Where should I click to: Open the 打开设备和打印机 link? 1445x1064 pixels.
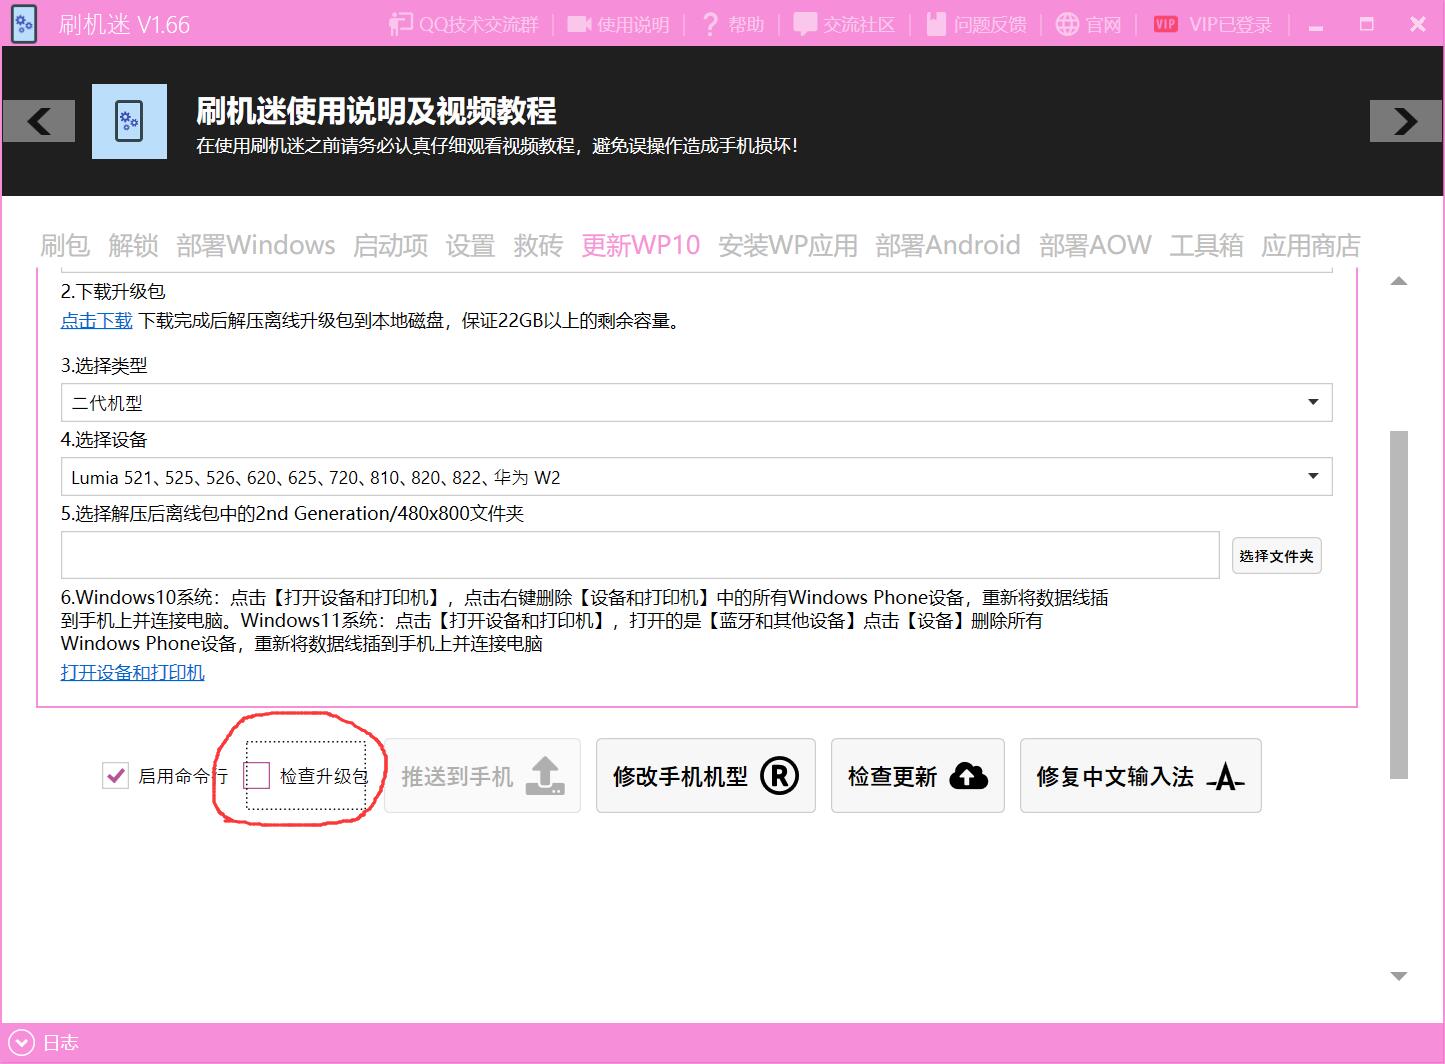pos(132,672)
